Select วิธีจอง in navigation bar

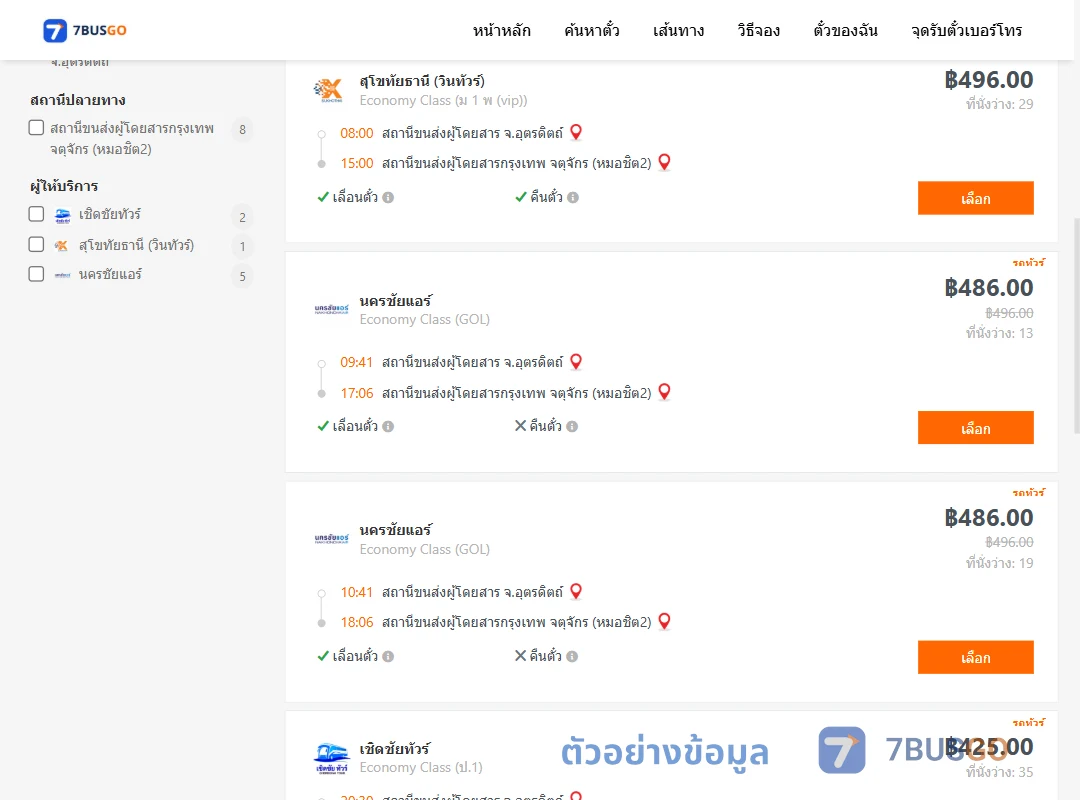758,30
